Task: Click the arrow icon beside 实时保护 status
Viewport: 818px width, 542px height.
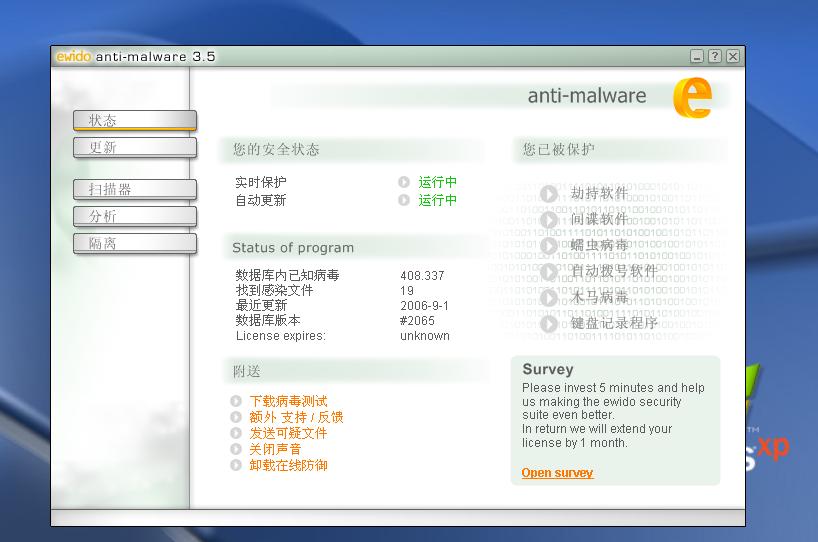Action: [x=404, y=182]
